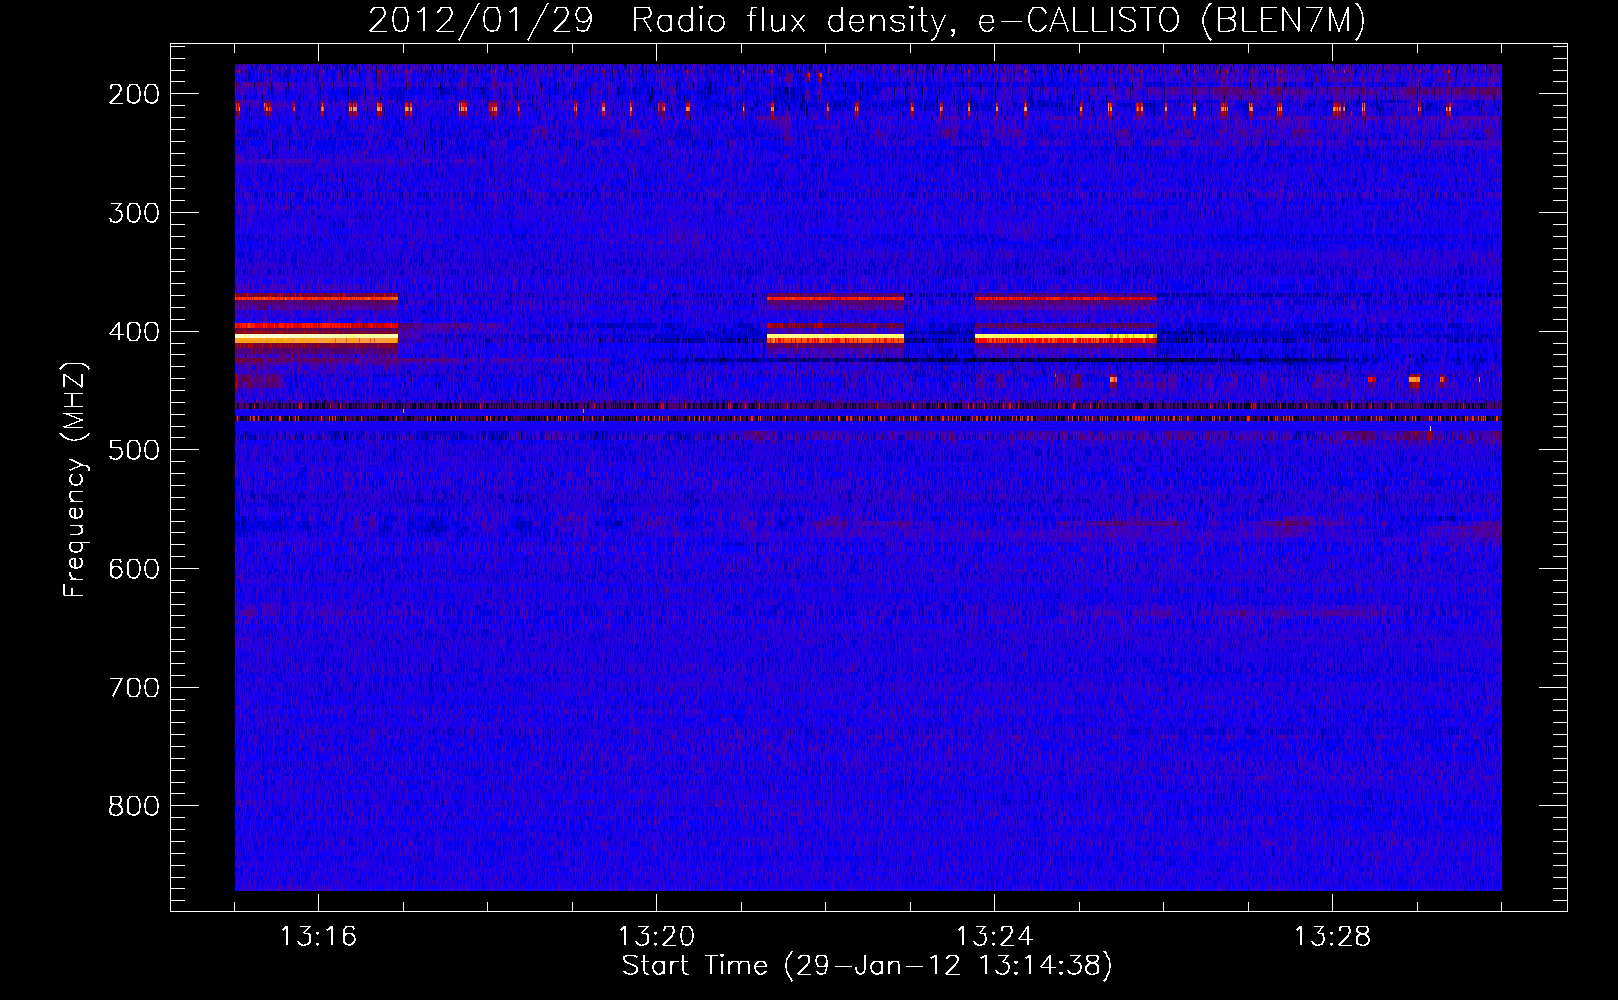Click the 300 frequency tick label
The height and width of the screenshot is (1000, 1618).
tap(134, 213)
